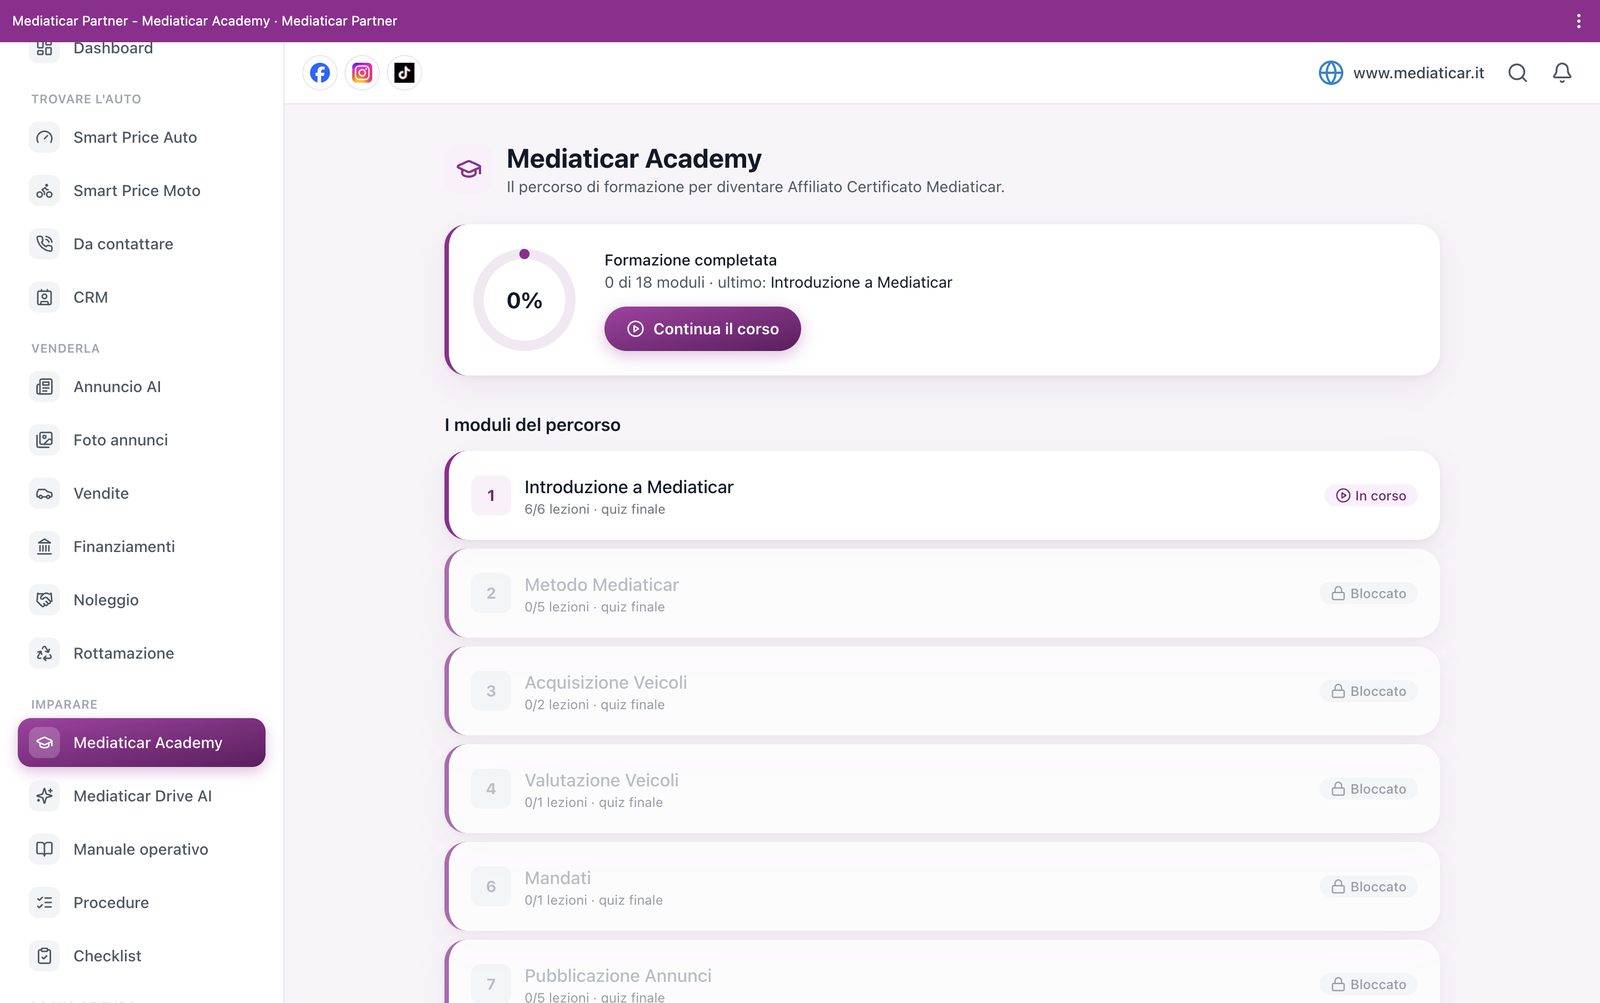Click the Bloccato badge on Mandati
This screenshot has width=1600, height=1003.
tap(1369, 887)
